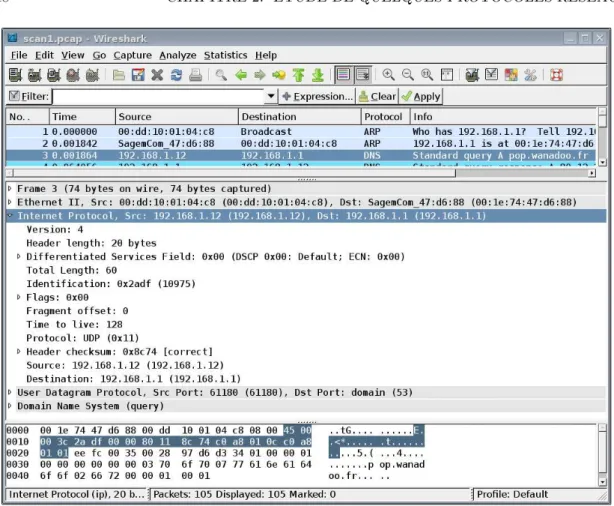Open the File menu
The image size is (614, 506).
19,55
